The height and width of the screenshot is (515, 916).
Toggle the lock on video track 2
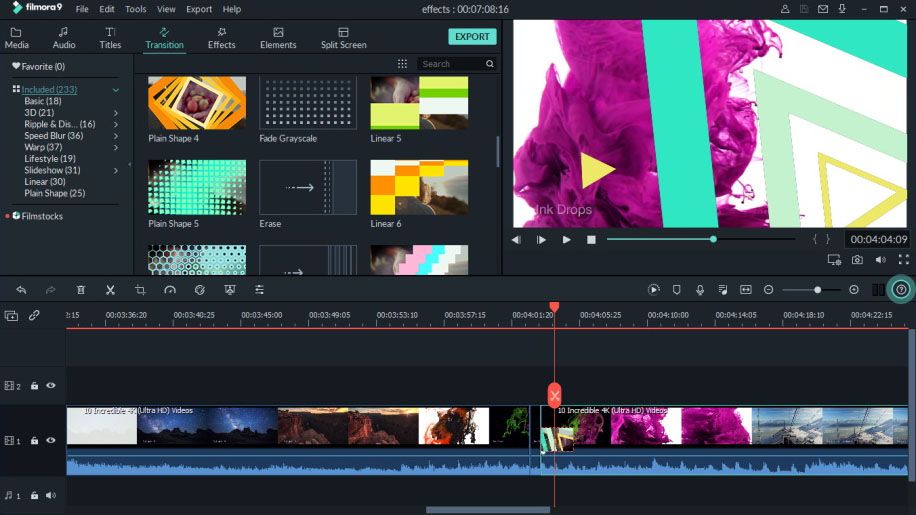34,386
